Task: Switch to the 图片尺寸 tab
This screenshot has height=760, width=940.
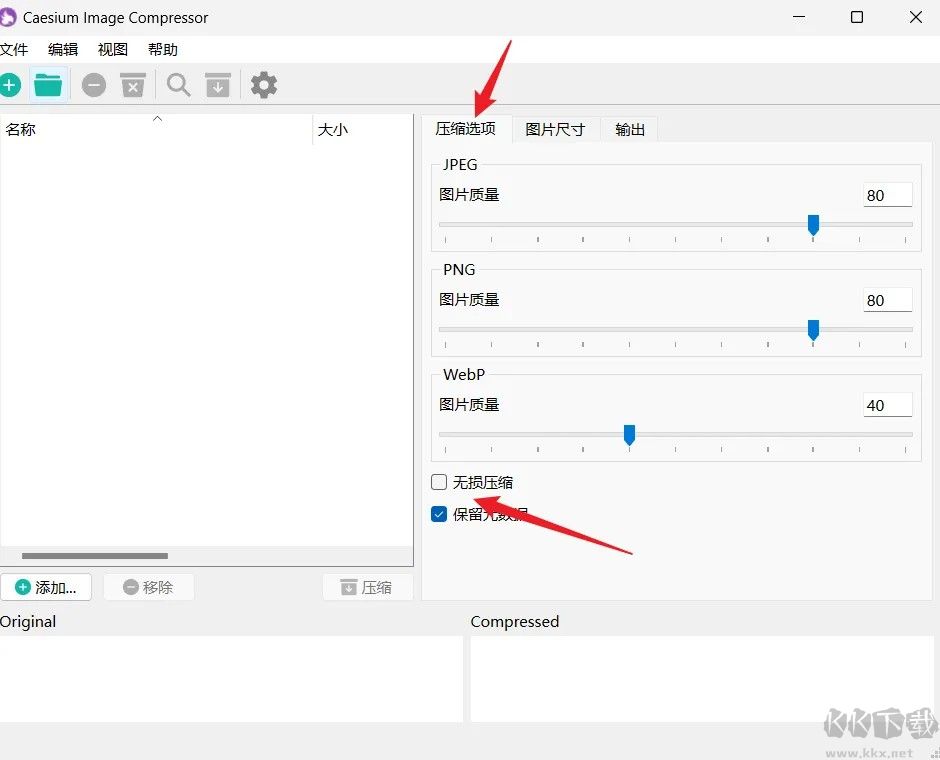Action: point(555,128)
